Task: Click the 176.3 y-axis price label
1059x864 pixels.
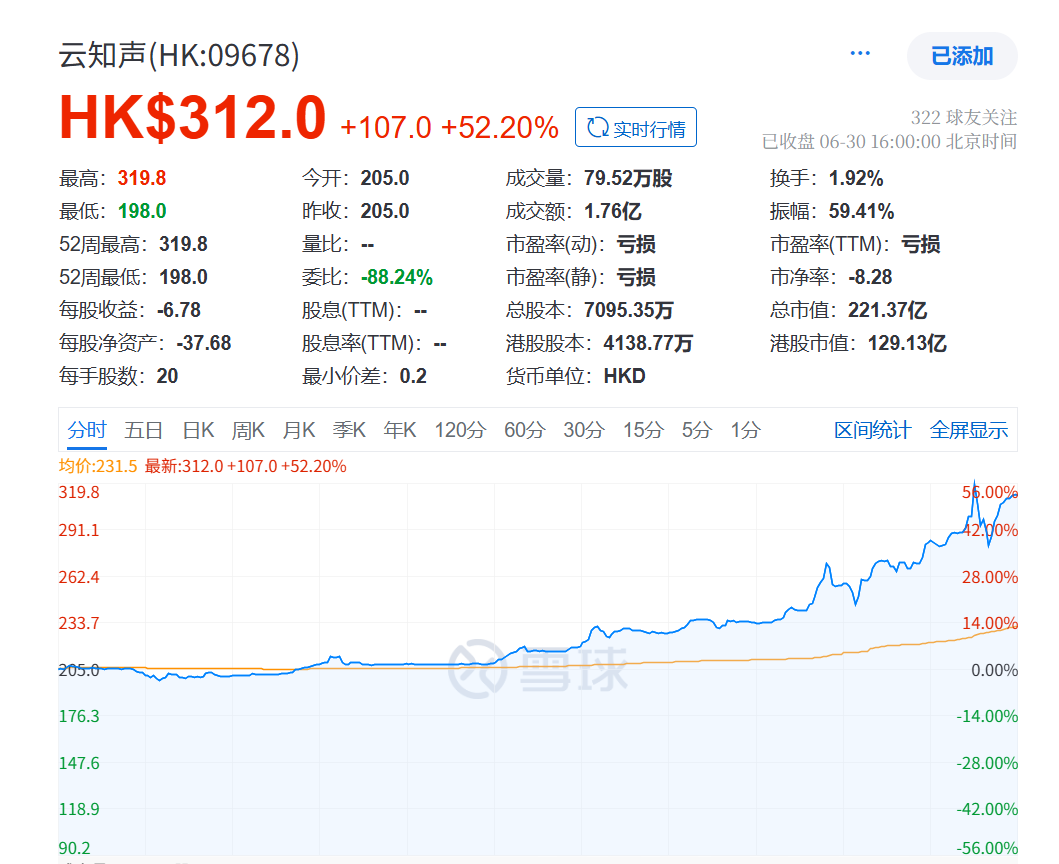Action: click(79, 716)
